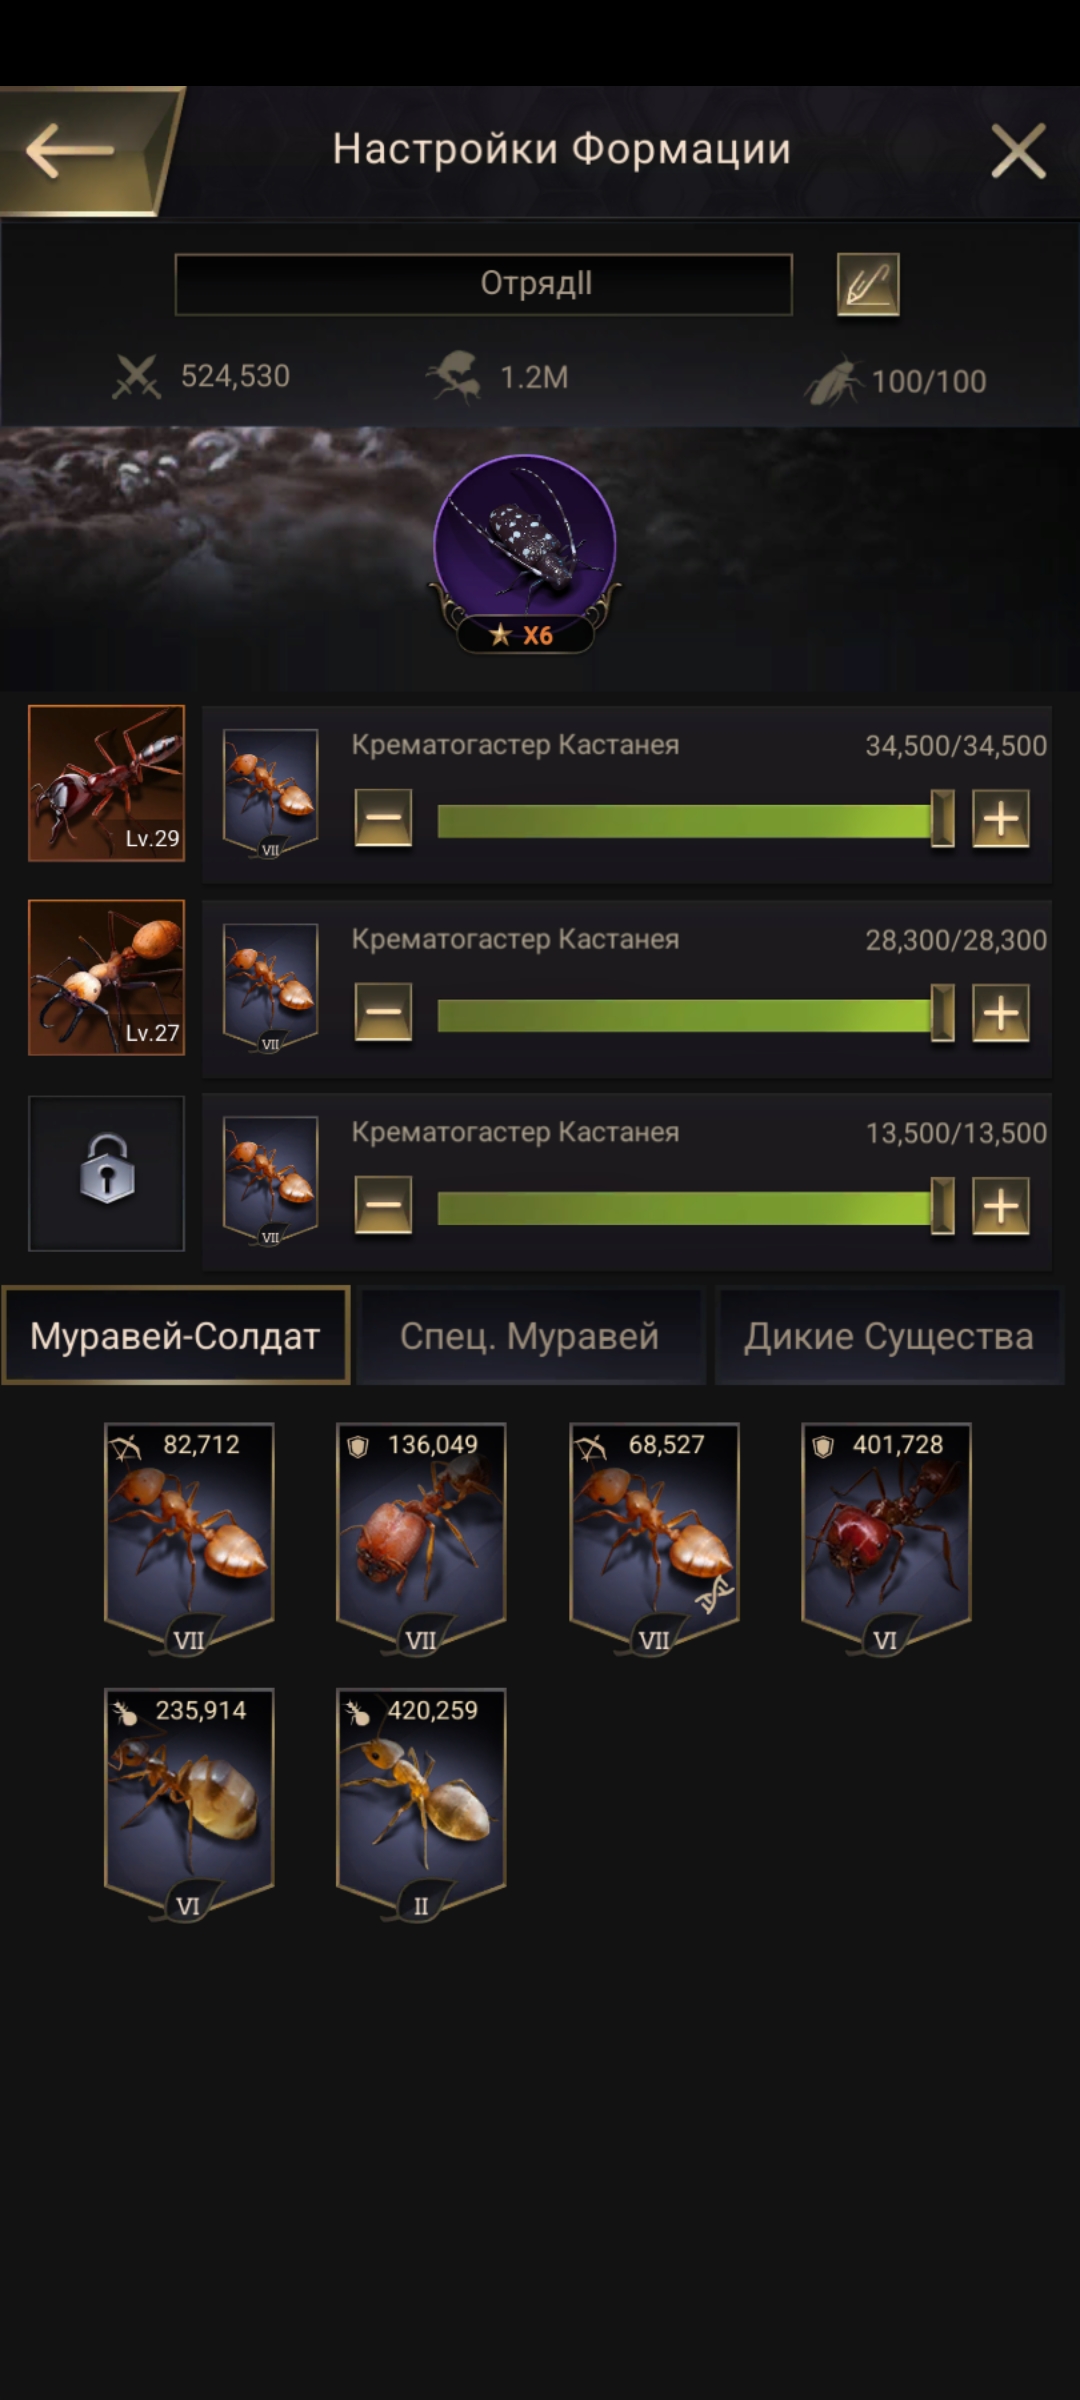Select the Муравей-Солдат tab
The width and height of the screenshot is (1080, 2400).
pyautogui.click(x=176, y=1335)
